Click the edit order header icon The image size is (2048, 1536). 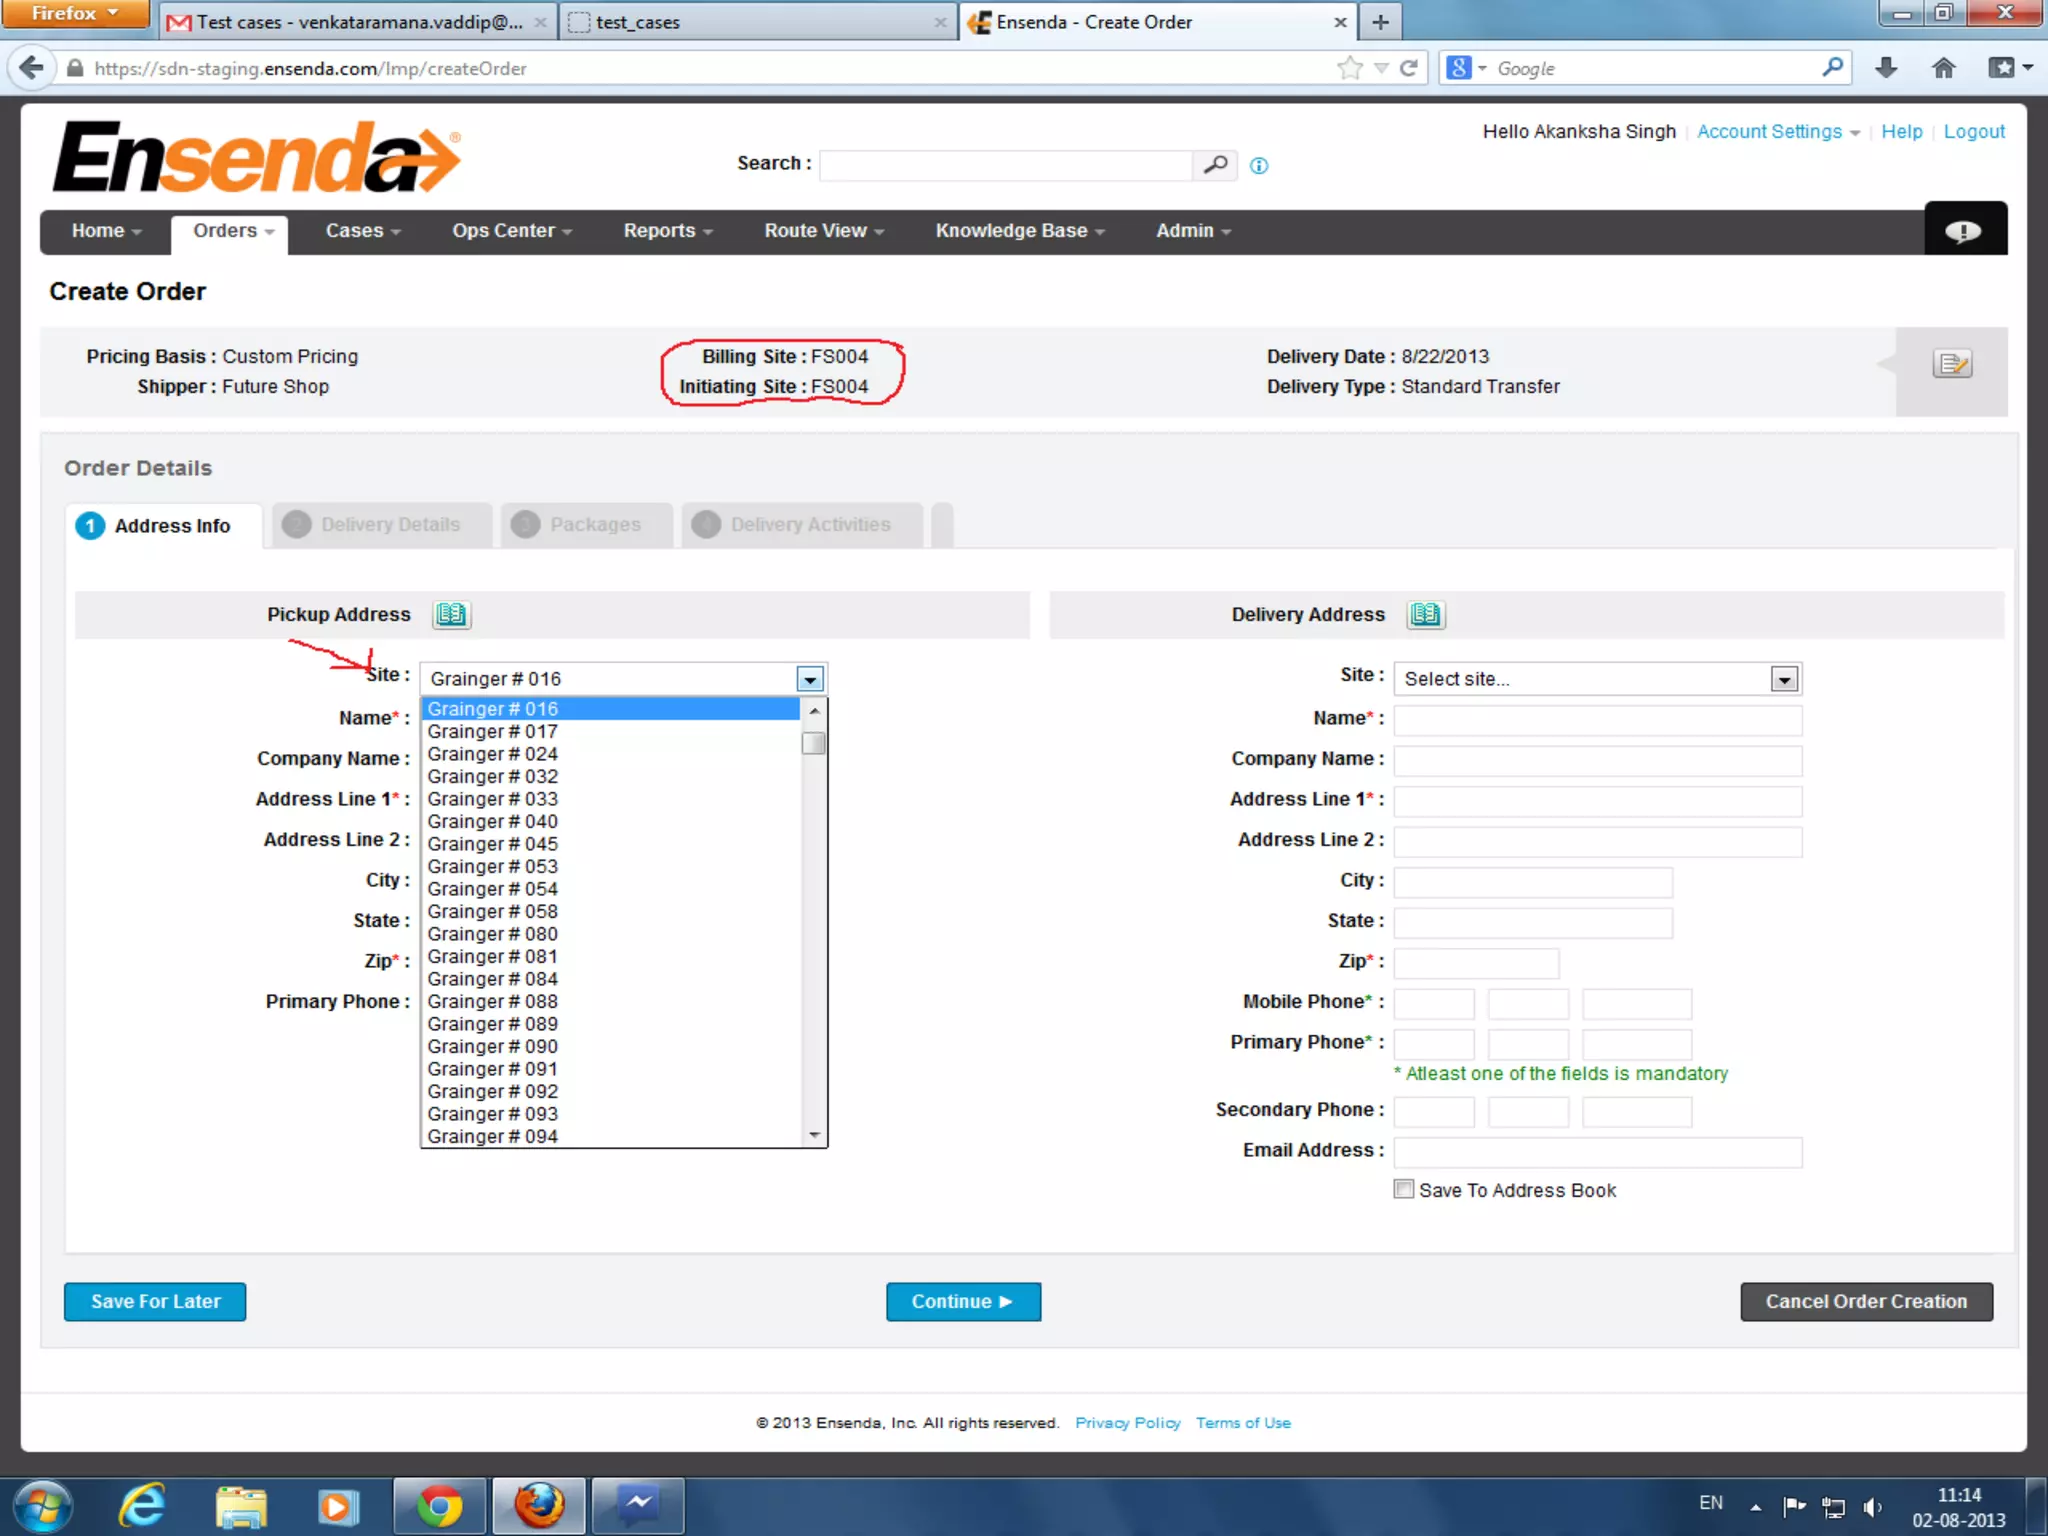pyautogui.click(x=1951, y=364)
